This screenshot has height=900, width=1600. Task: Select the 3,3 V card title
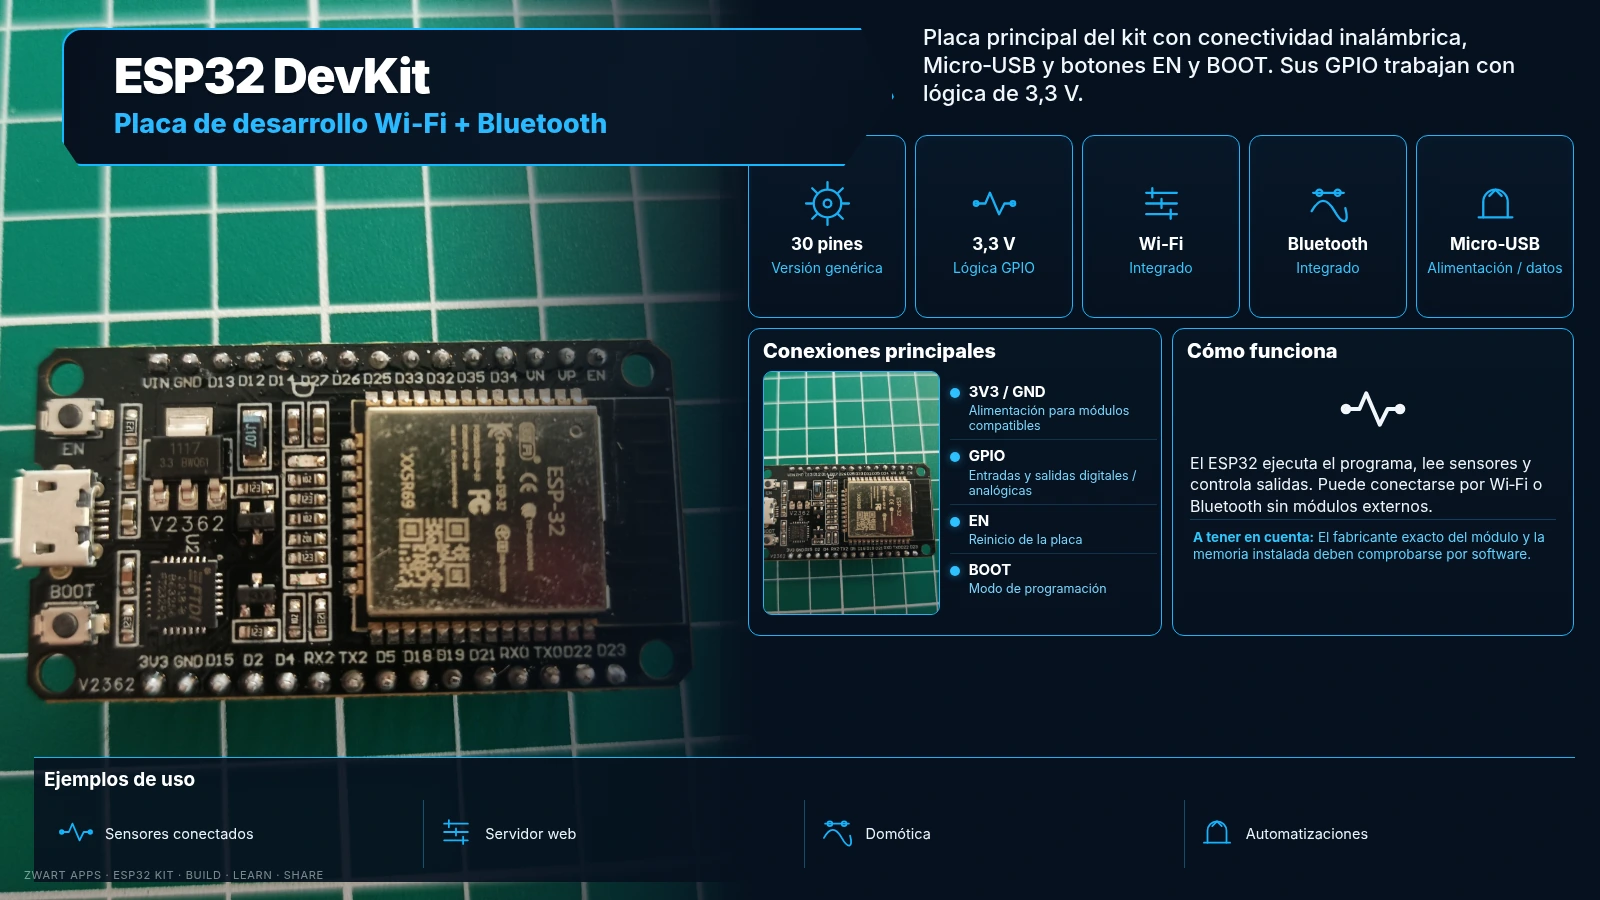994,244
